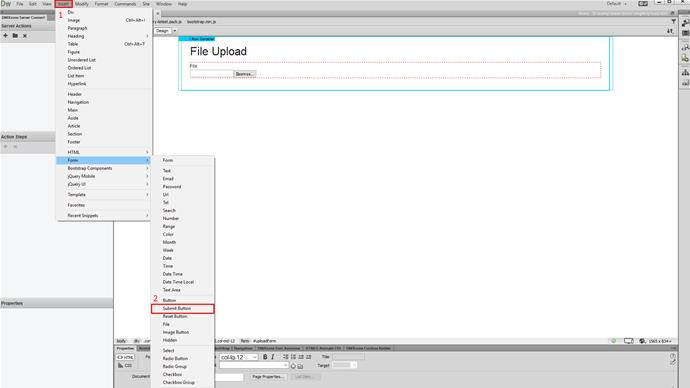Image resolution: width=690 pixels, height=388 pixels.
Task: Delete server action with the X icon
Action: pos(25,36)
